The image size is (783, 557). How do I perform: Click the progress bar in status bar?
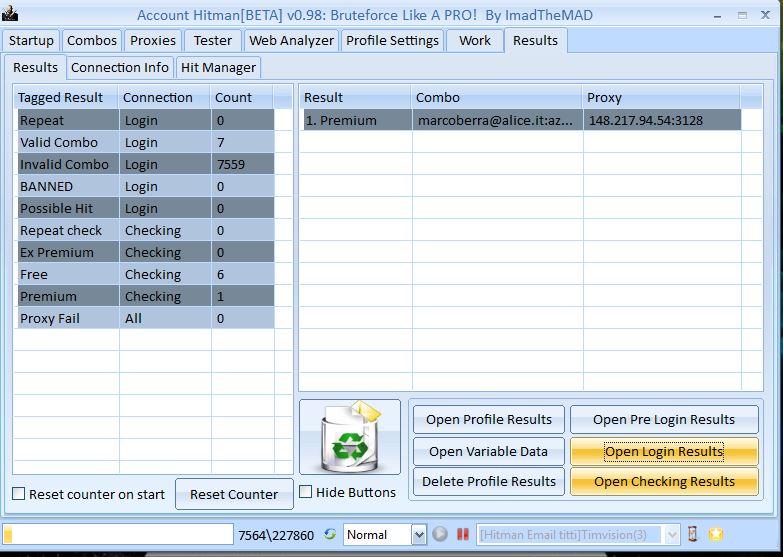[x=118, y=534]
